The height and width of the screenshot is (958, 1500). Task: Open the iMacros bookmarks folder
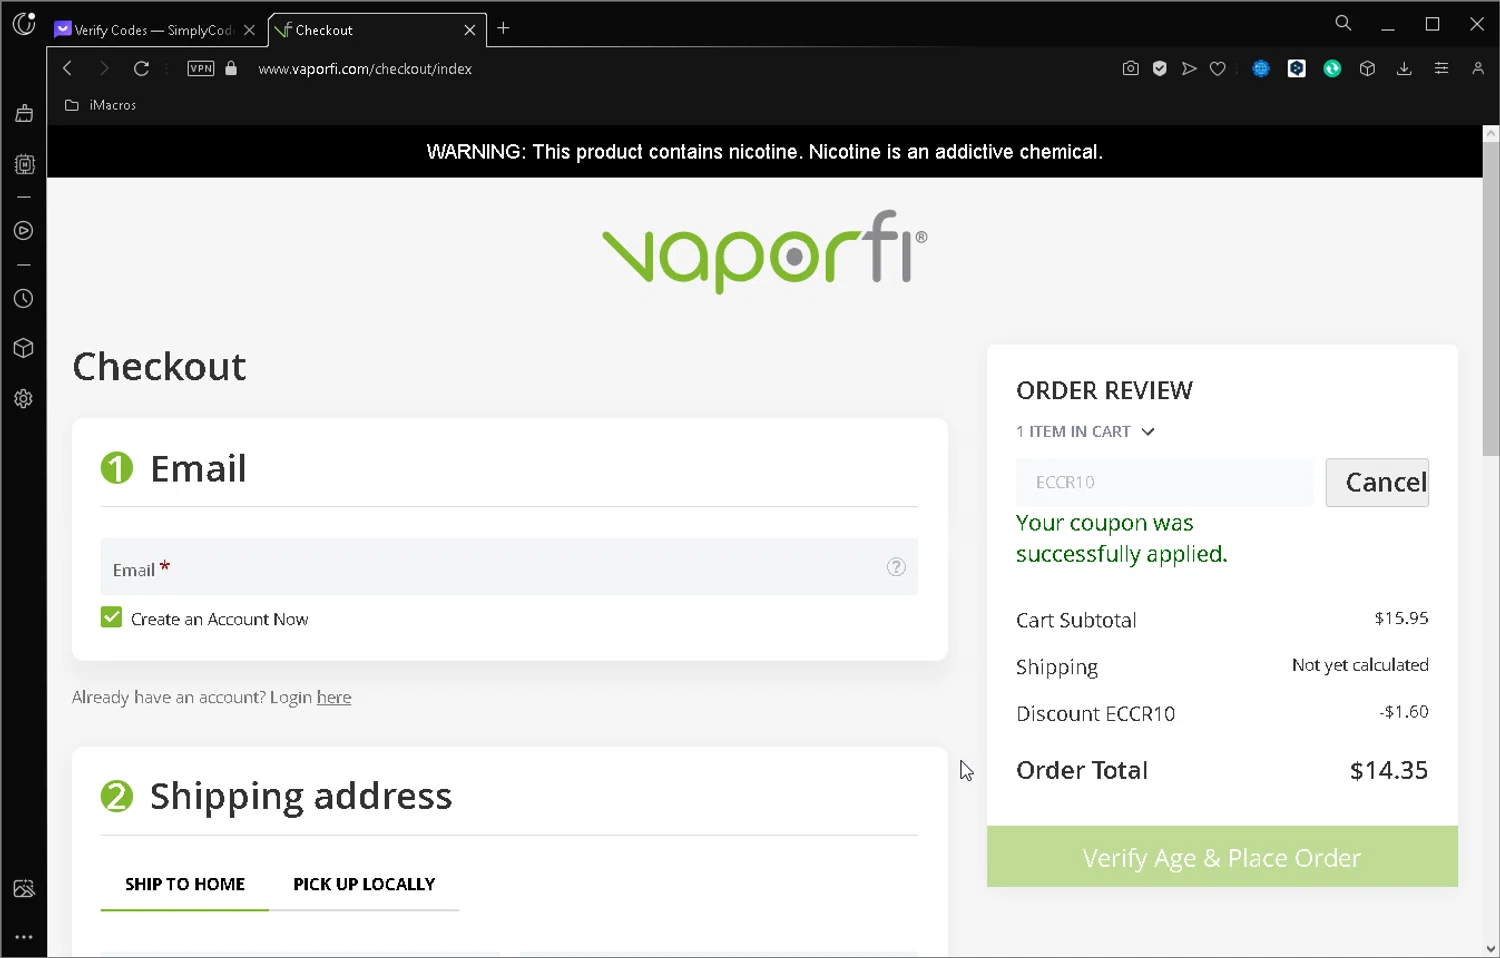[x=101, y=105]
